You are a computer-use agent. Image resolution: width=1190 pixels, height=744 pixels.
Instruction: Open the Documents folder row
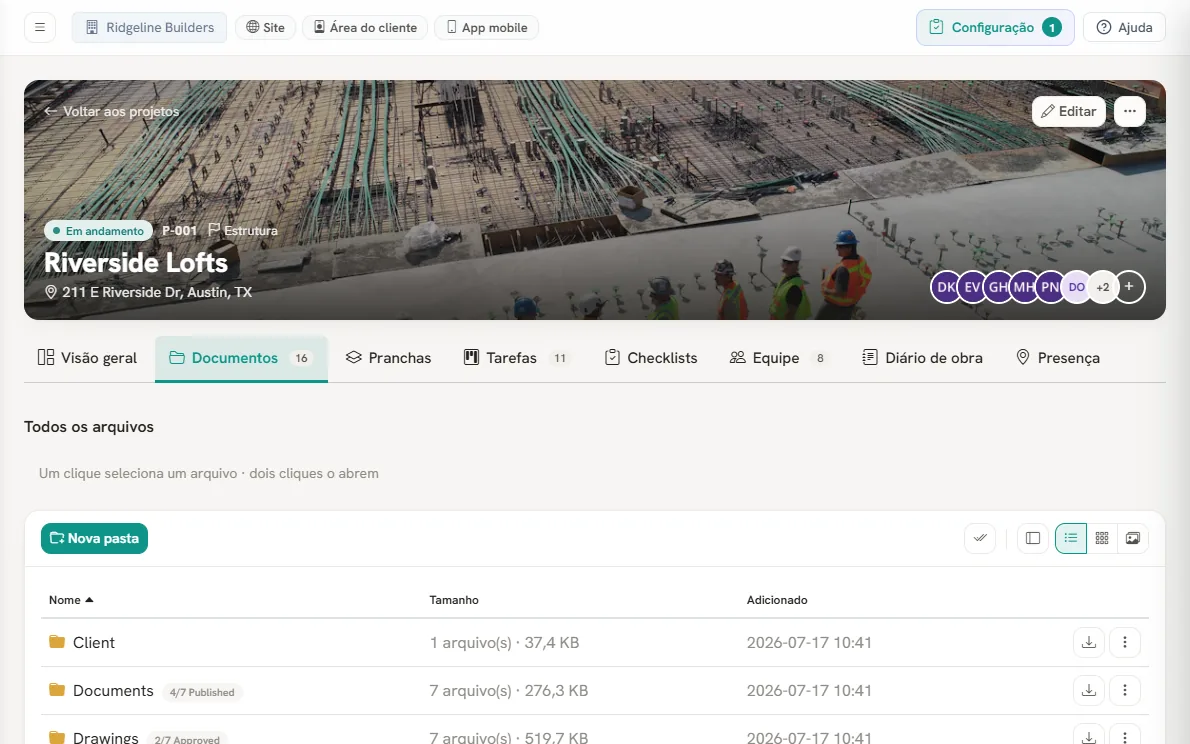595,691
